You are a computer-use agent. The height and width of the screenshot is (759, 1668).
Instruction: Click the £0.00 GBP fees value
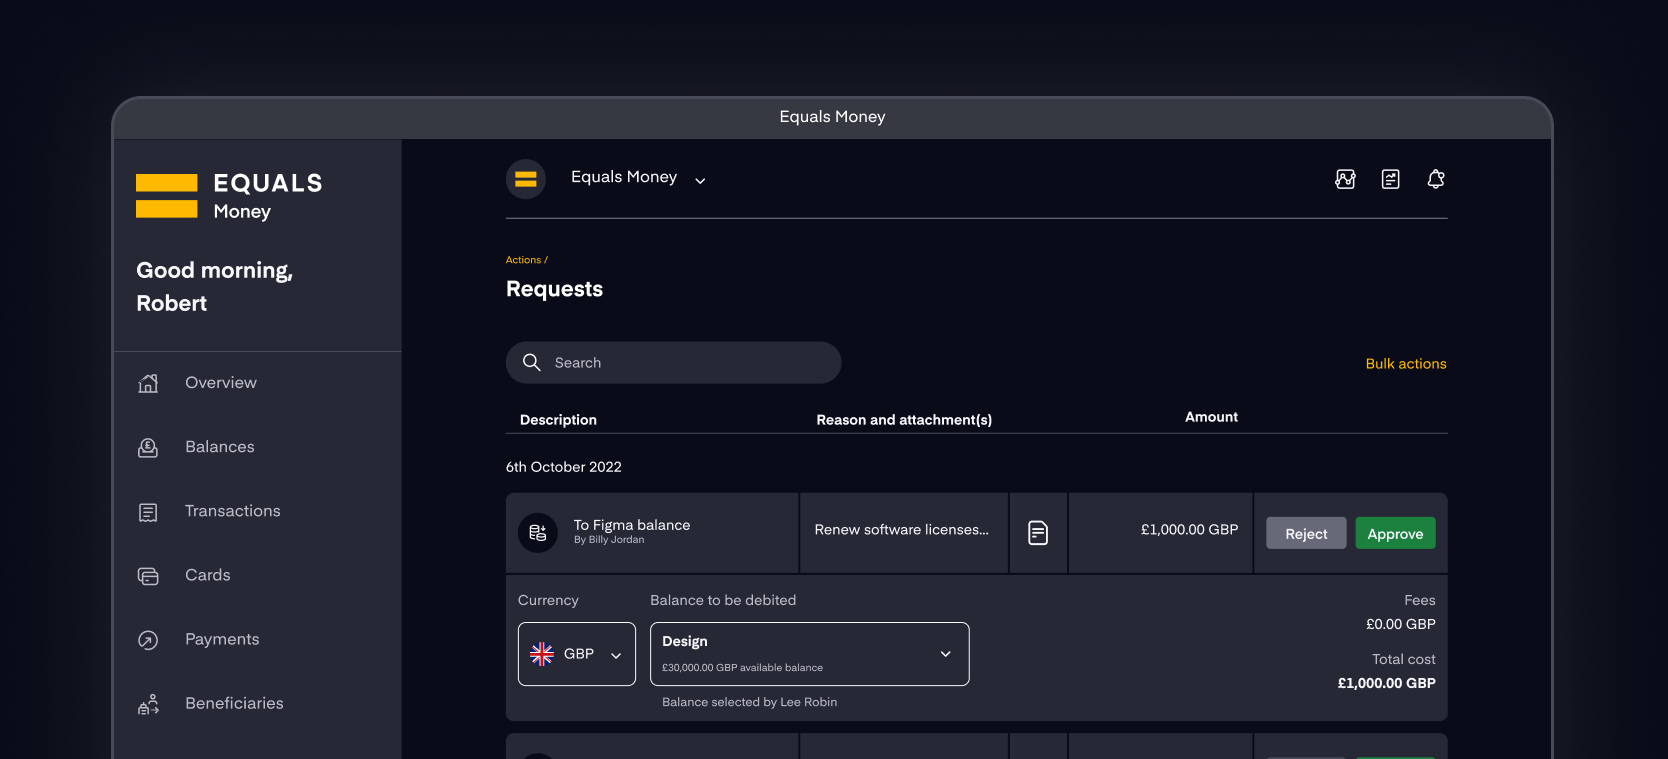(x=1401, y=624)
